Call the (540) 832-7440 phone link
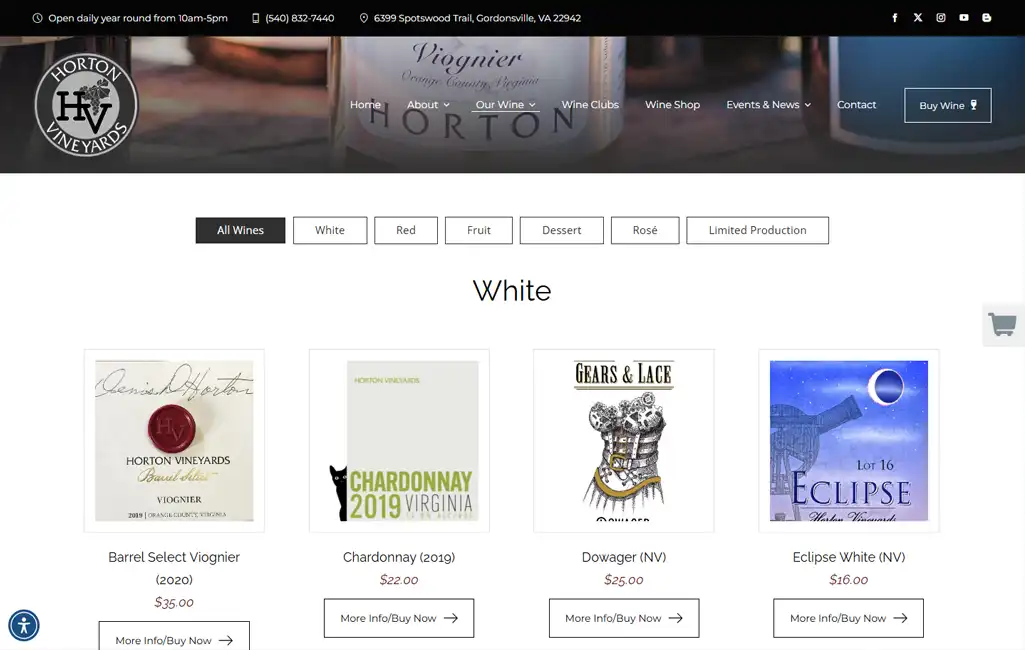Screen dimensions: 1025x650 coord(299,18)
